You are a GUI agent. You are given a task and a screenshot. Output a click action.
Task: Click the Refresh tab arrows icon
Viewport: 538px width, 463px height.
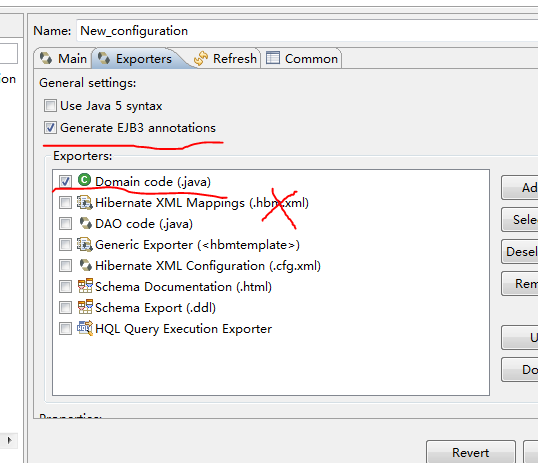(201, 58)
